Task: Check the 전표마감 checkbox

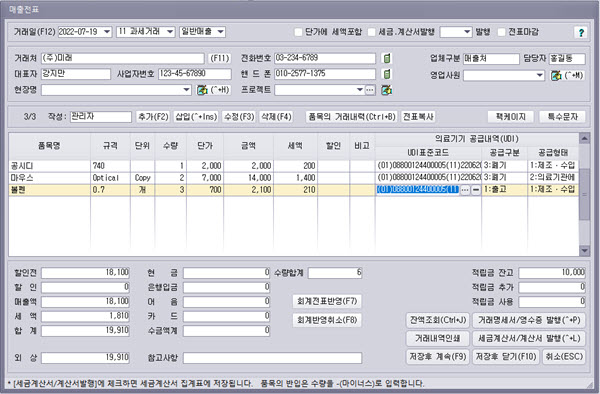Action: pyautogui.click(x=502, y=32)
